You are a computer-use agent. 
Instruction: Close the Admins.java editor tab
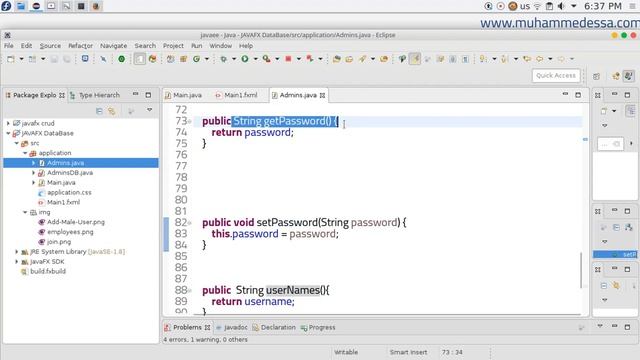[322, 95]
